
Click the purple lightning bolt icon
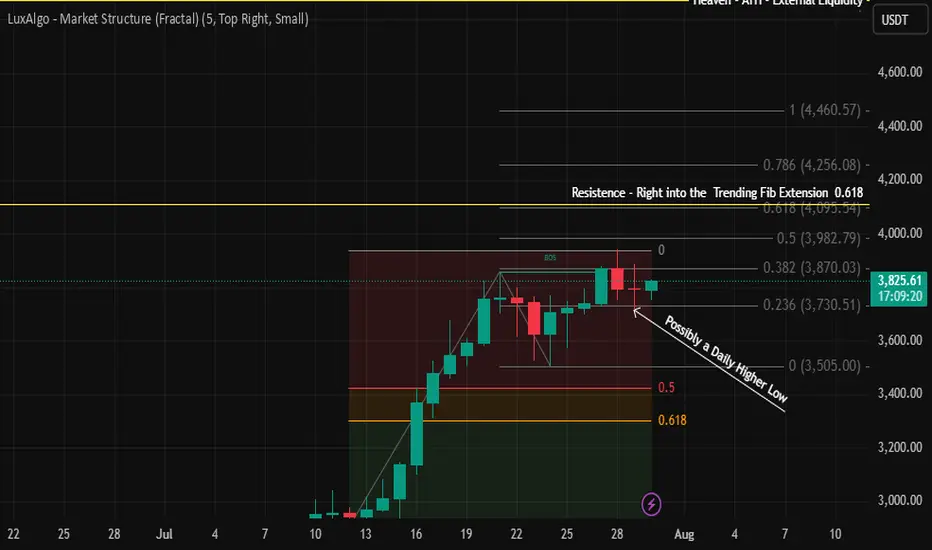(651, 504)
